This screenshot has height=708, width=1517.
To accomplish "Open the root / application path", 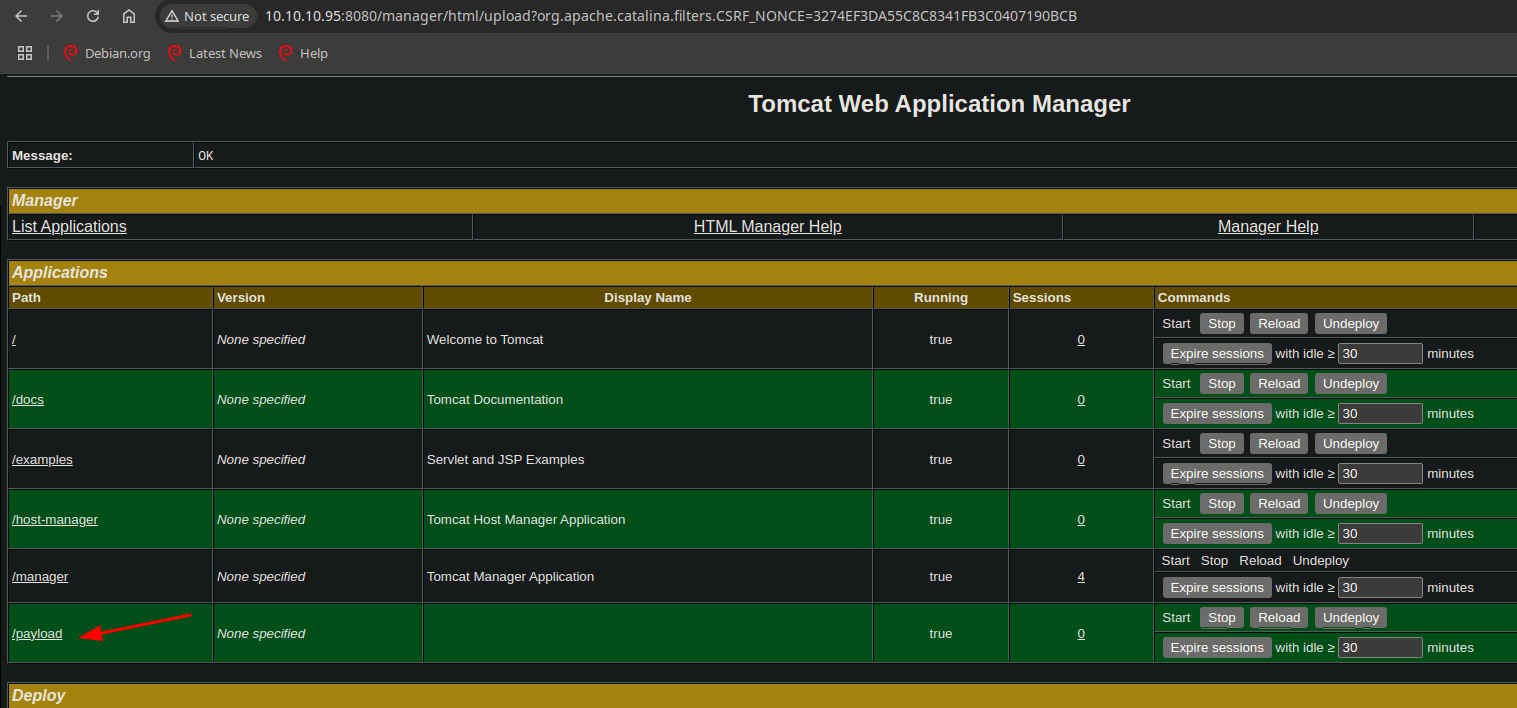I will (14, 339).
